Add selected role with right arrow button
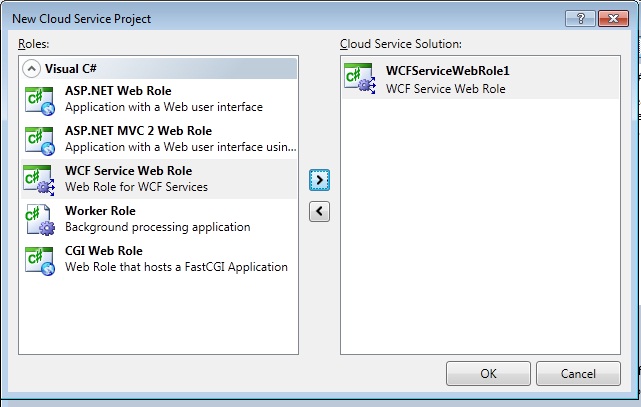 coord(319,180)
